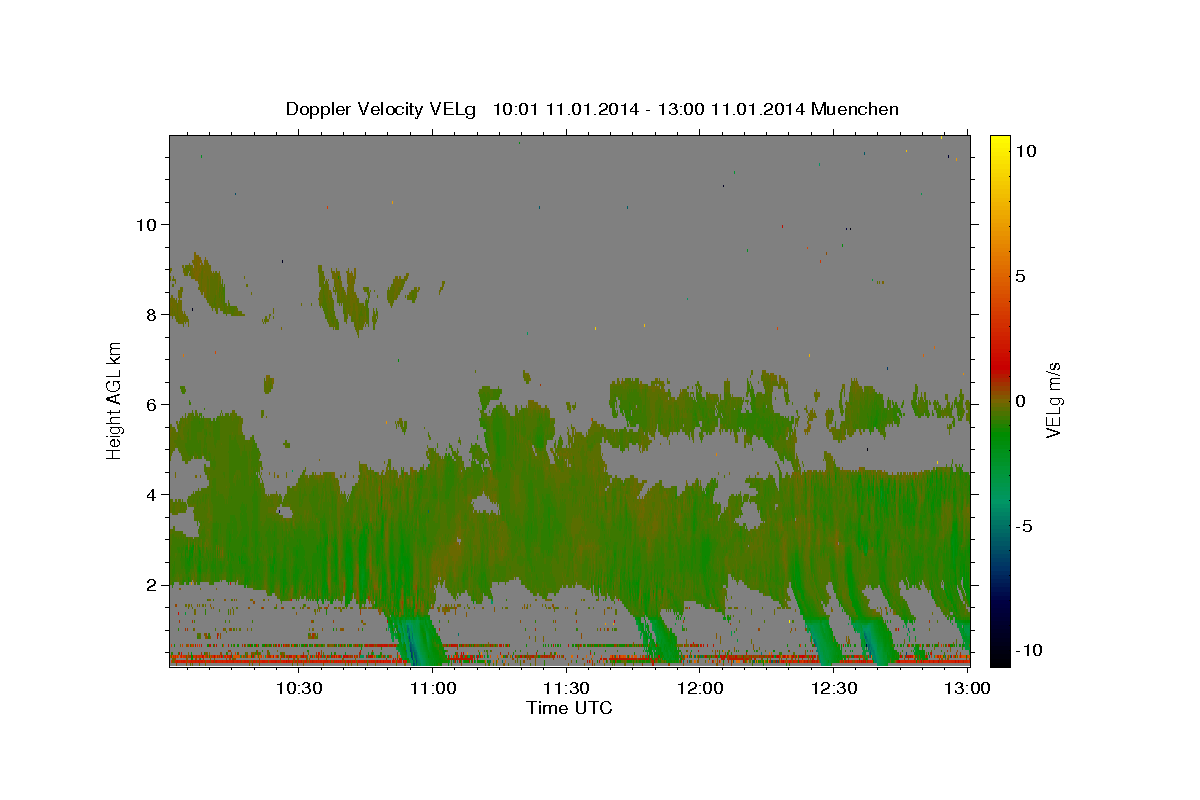1200x800 pixels.
Task: Click the 'Height AGL km' axis label
Action: [x=115, y=400]
